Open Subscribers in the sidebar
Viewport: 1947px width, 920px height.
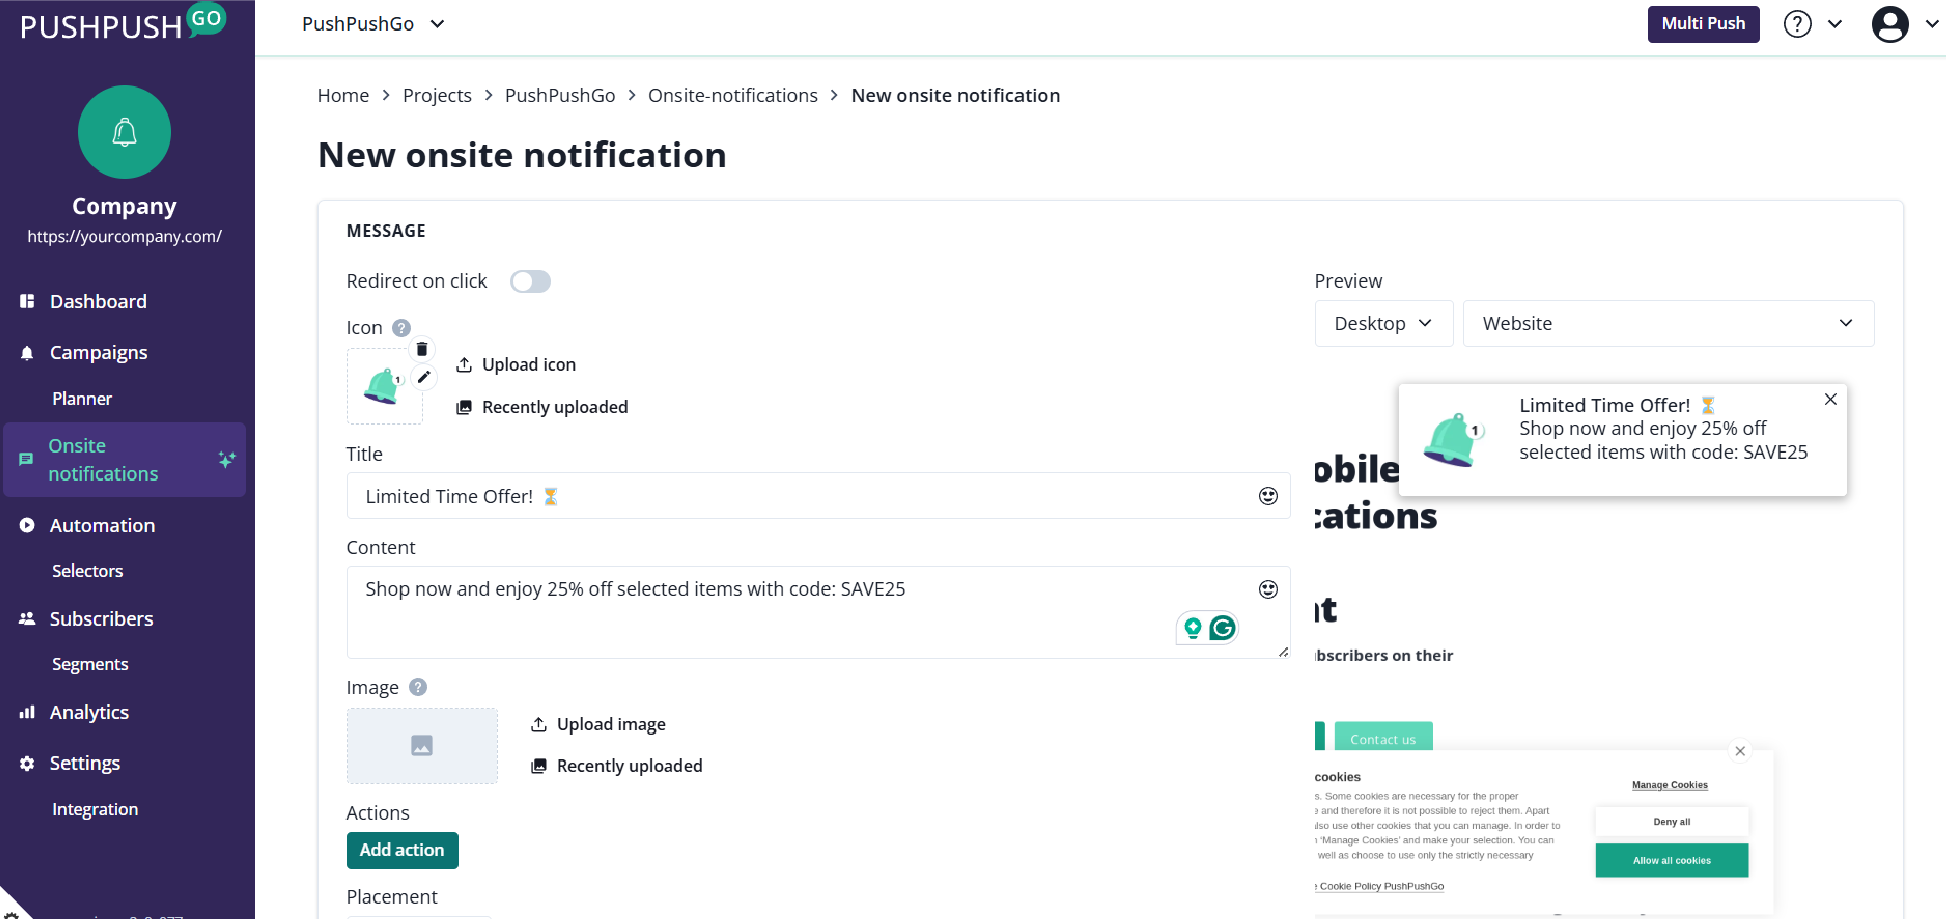(101, 619)
